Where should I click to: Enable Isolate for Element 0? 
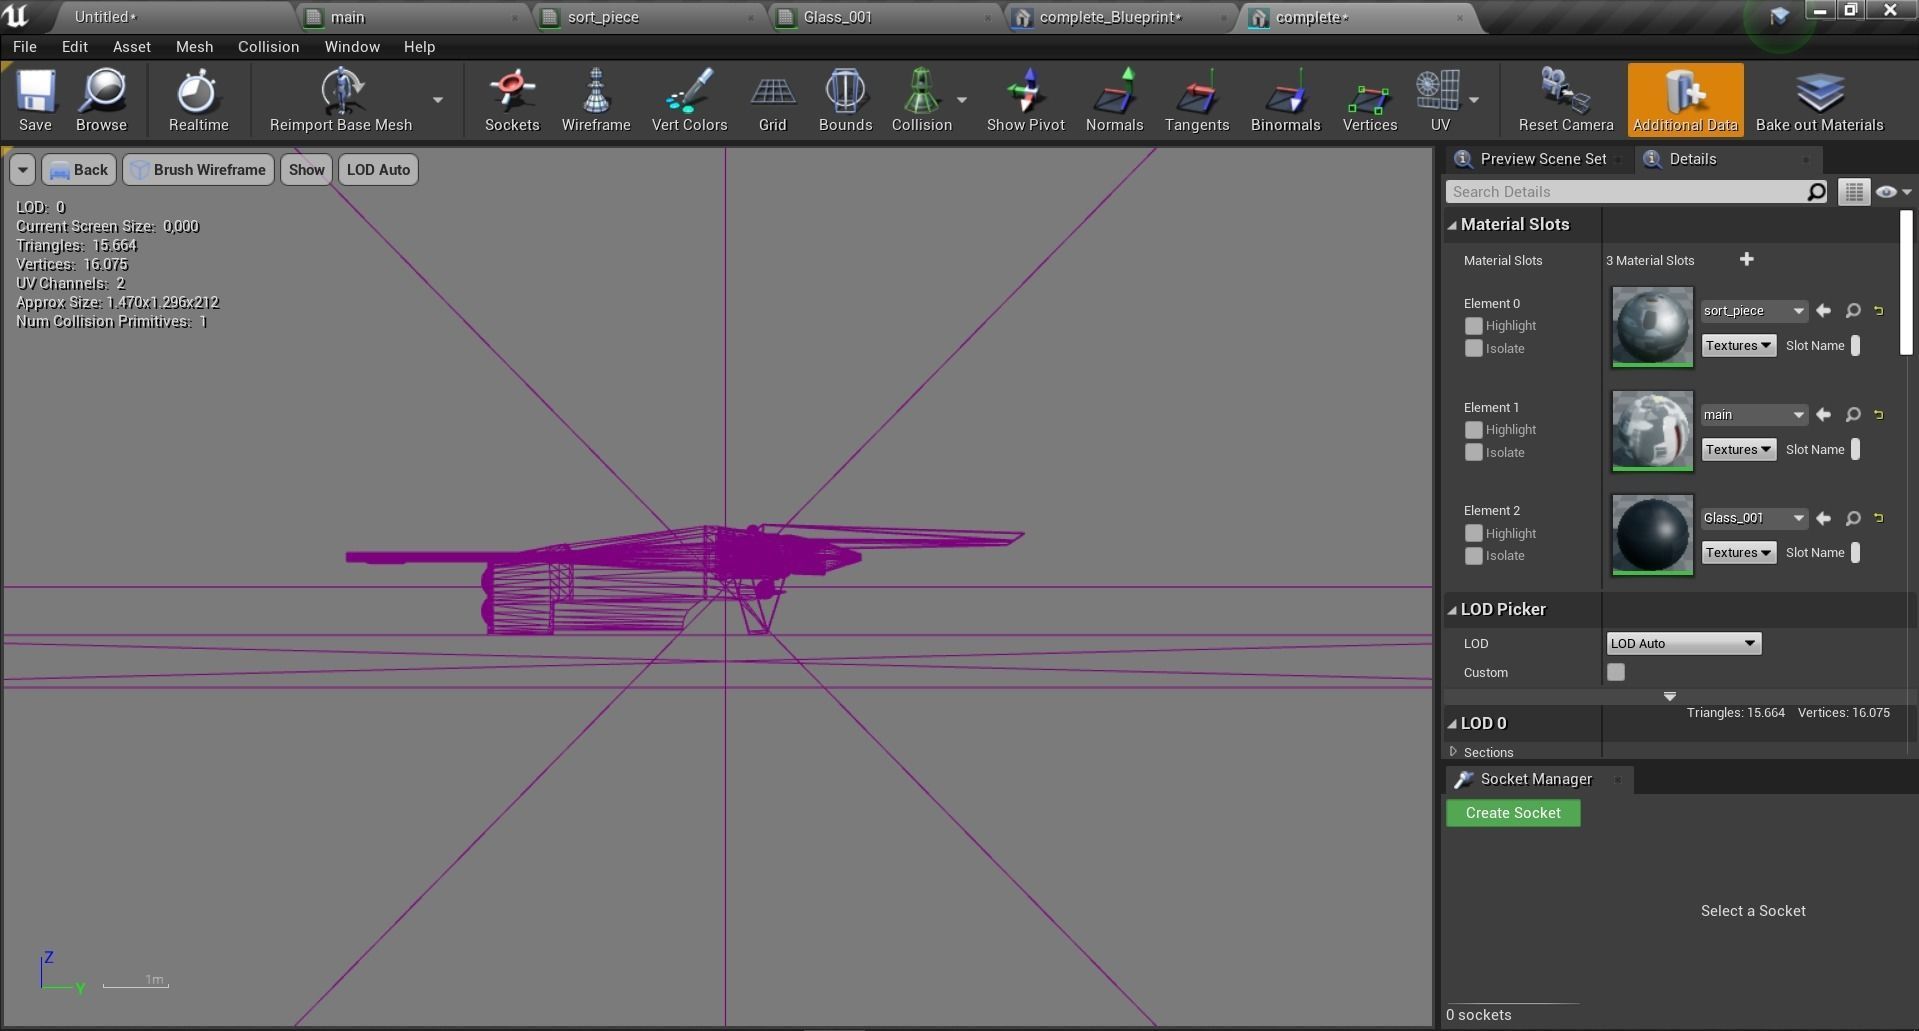coord(1473,348)
